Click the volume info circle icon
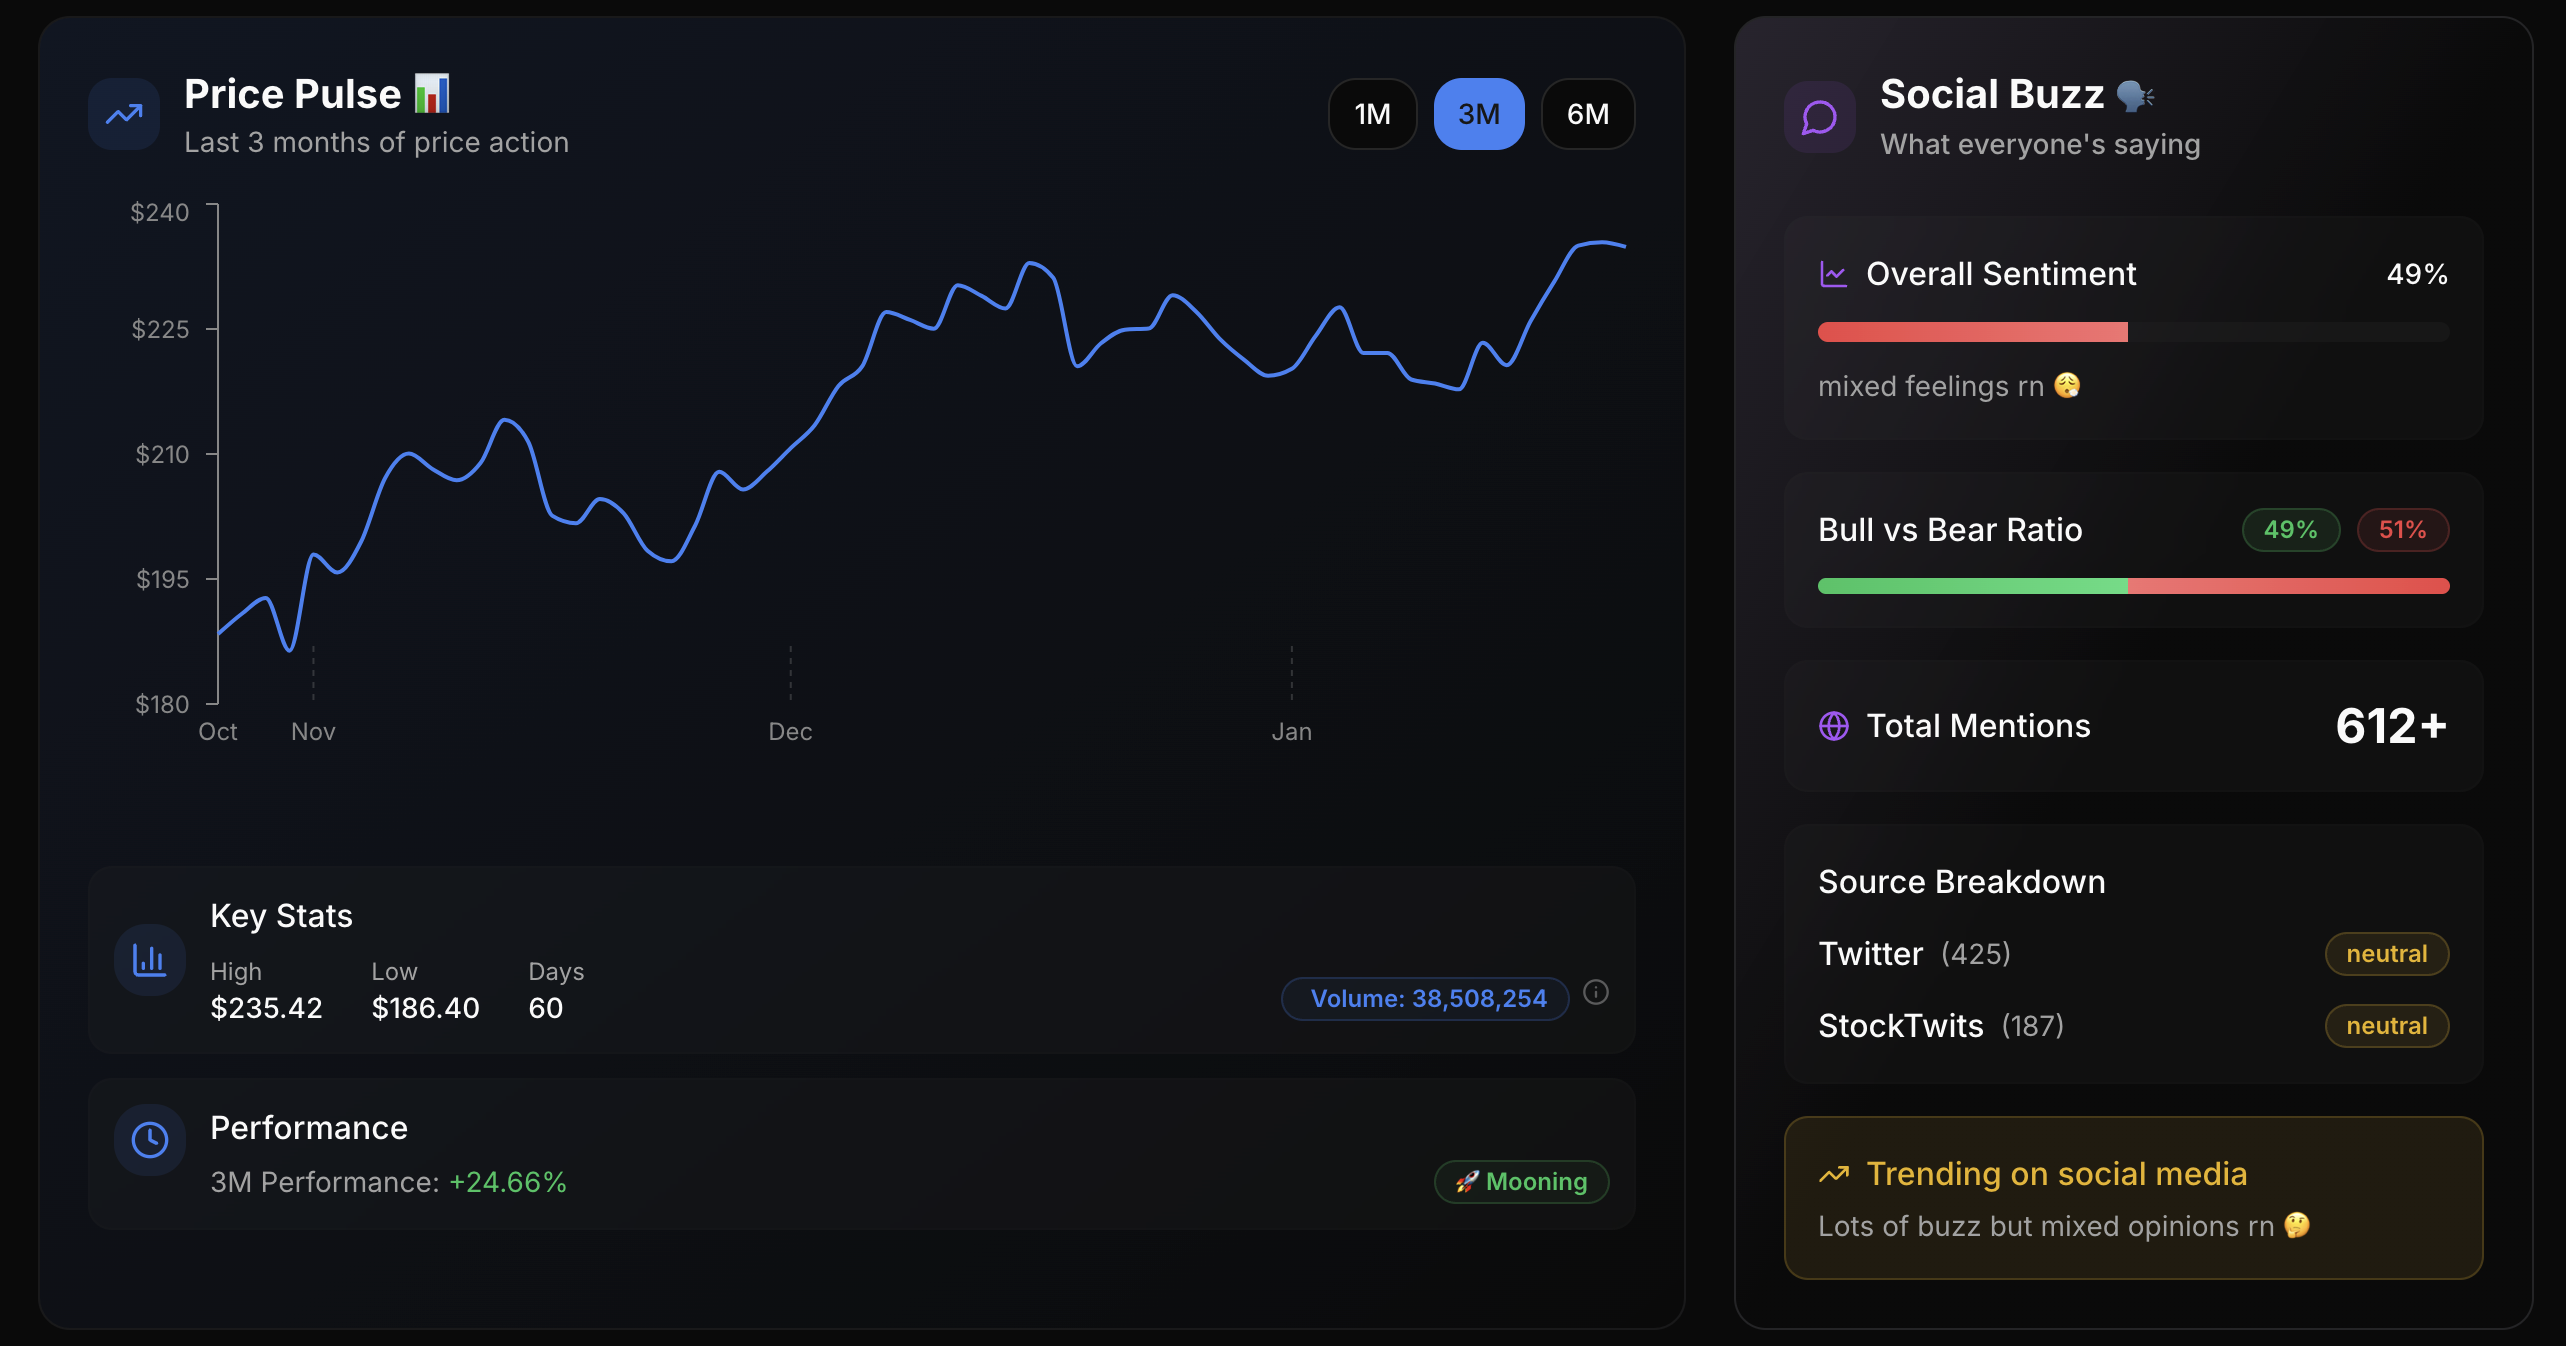 coord(1596,992)
